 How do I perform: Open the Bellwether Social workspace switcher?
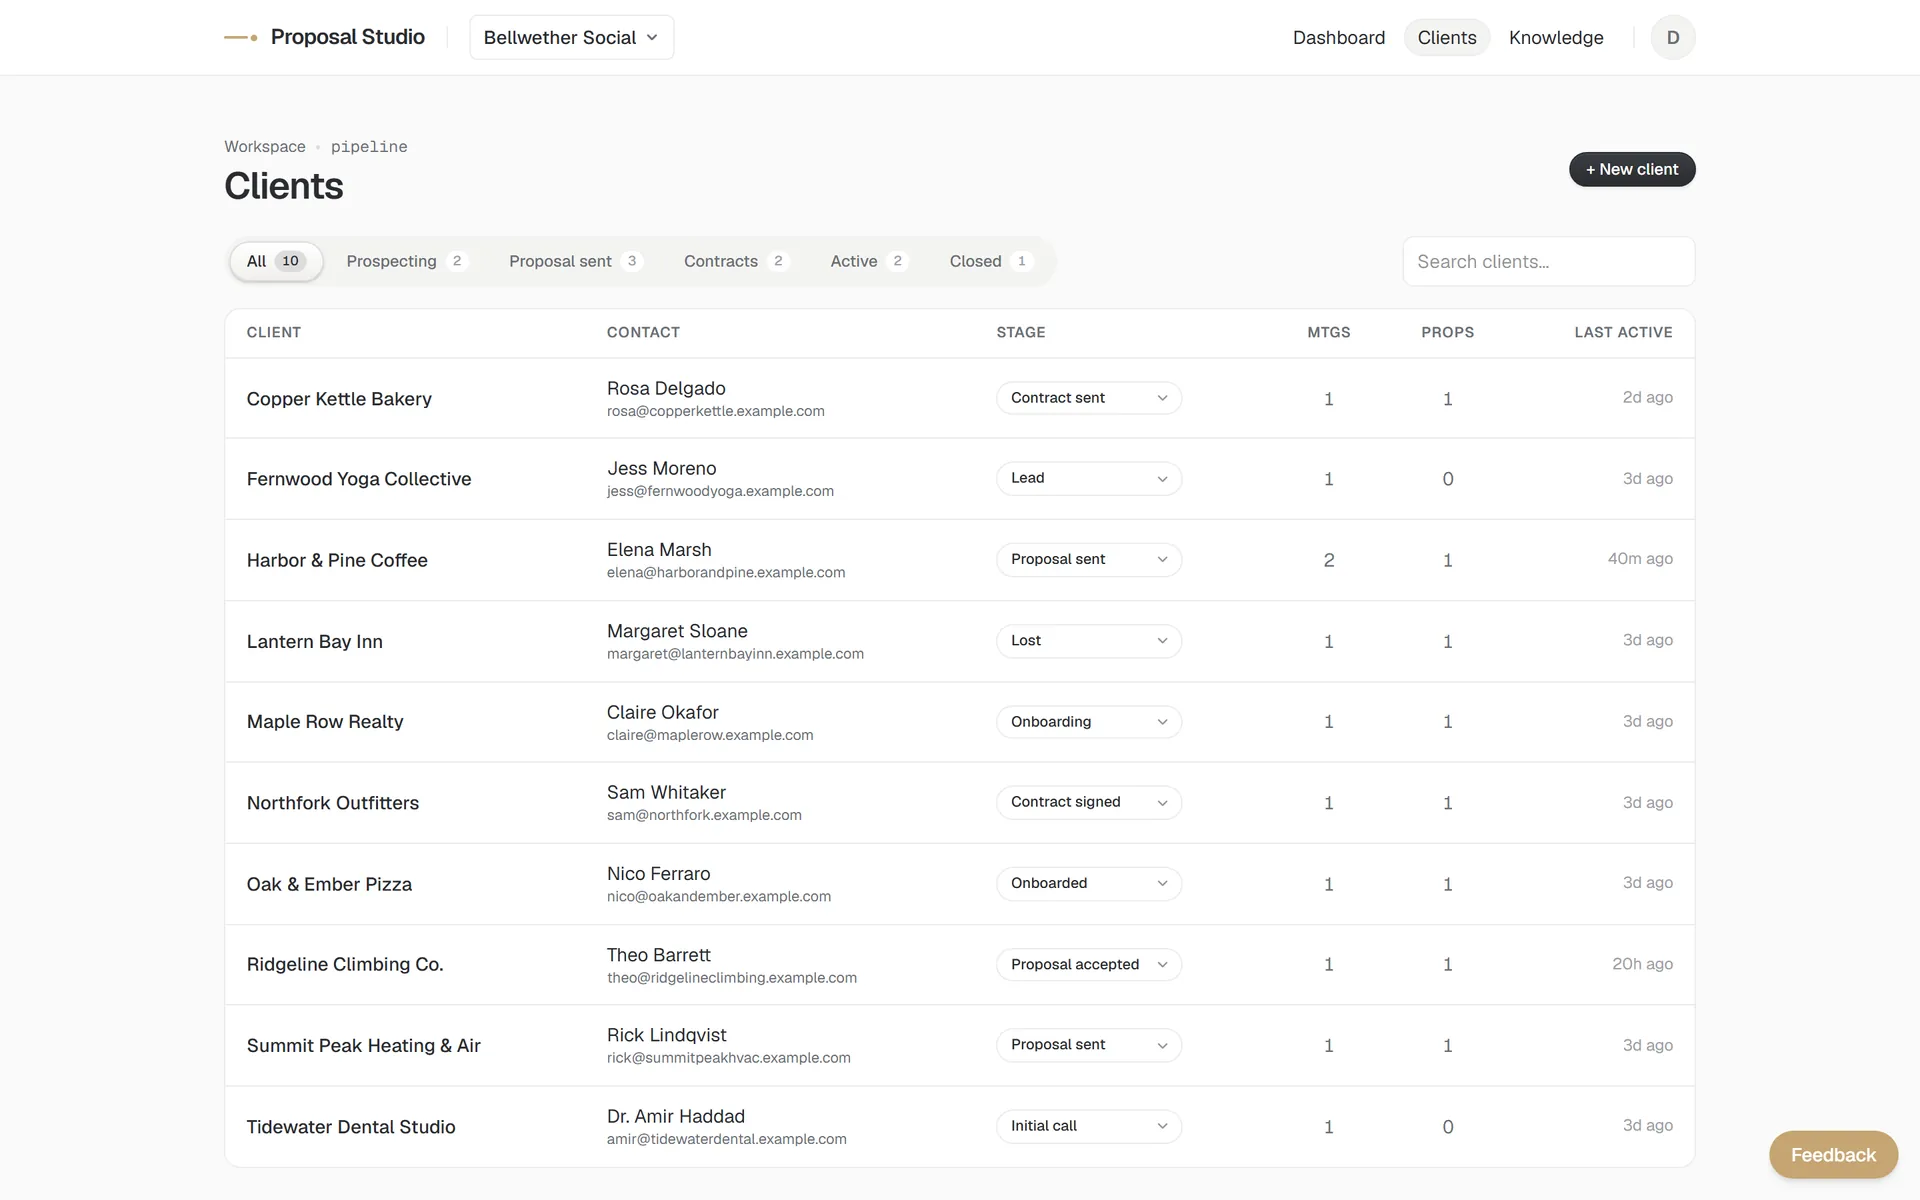[x=571, y=37]
